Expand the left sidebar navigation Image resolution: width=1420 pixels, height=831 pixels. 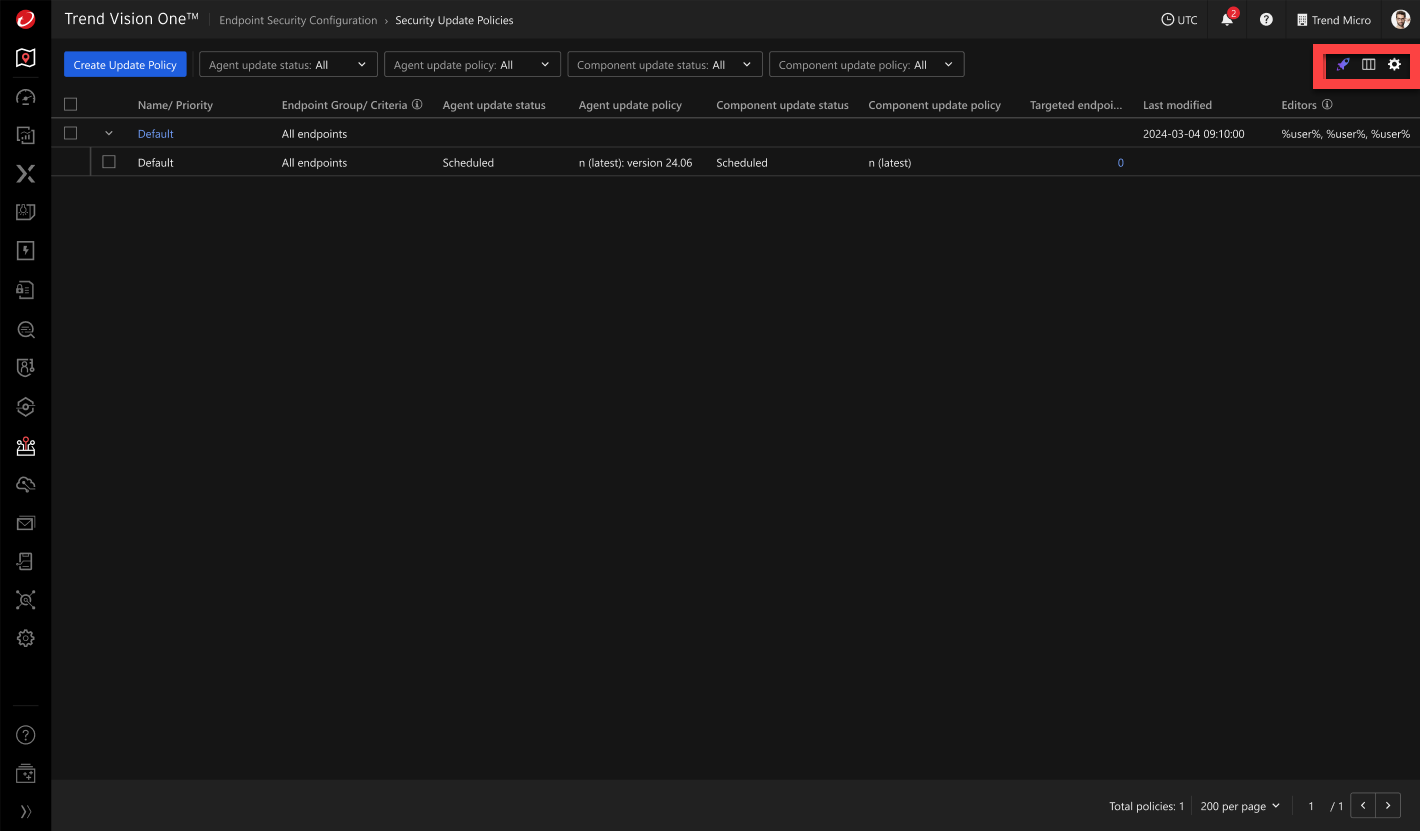click(26, 811)
